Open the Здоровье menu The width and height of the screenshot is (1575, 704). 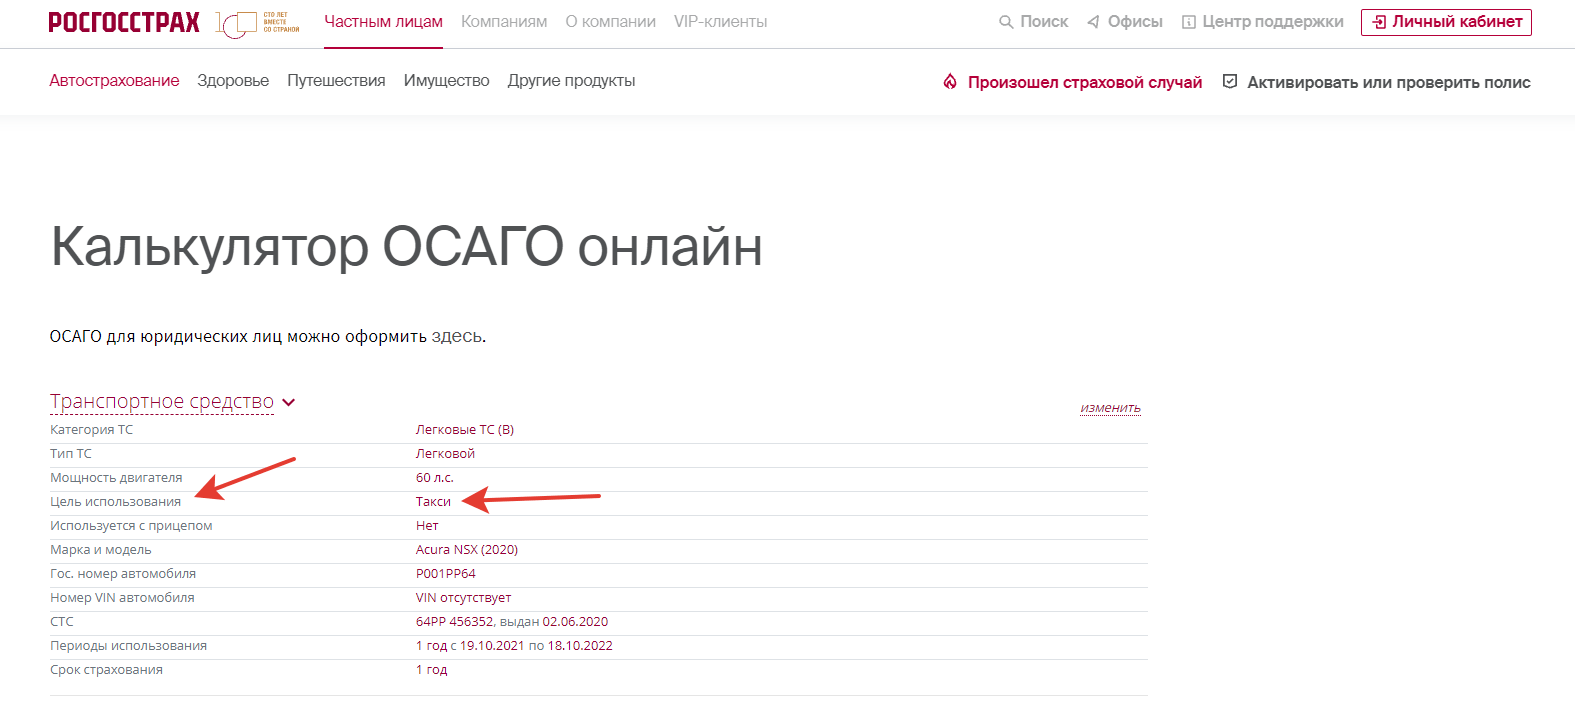coord(233,81)
